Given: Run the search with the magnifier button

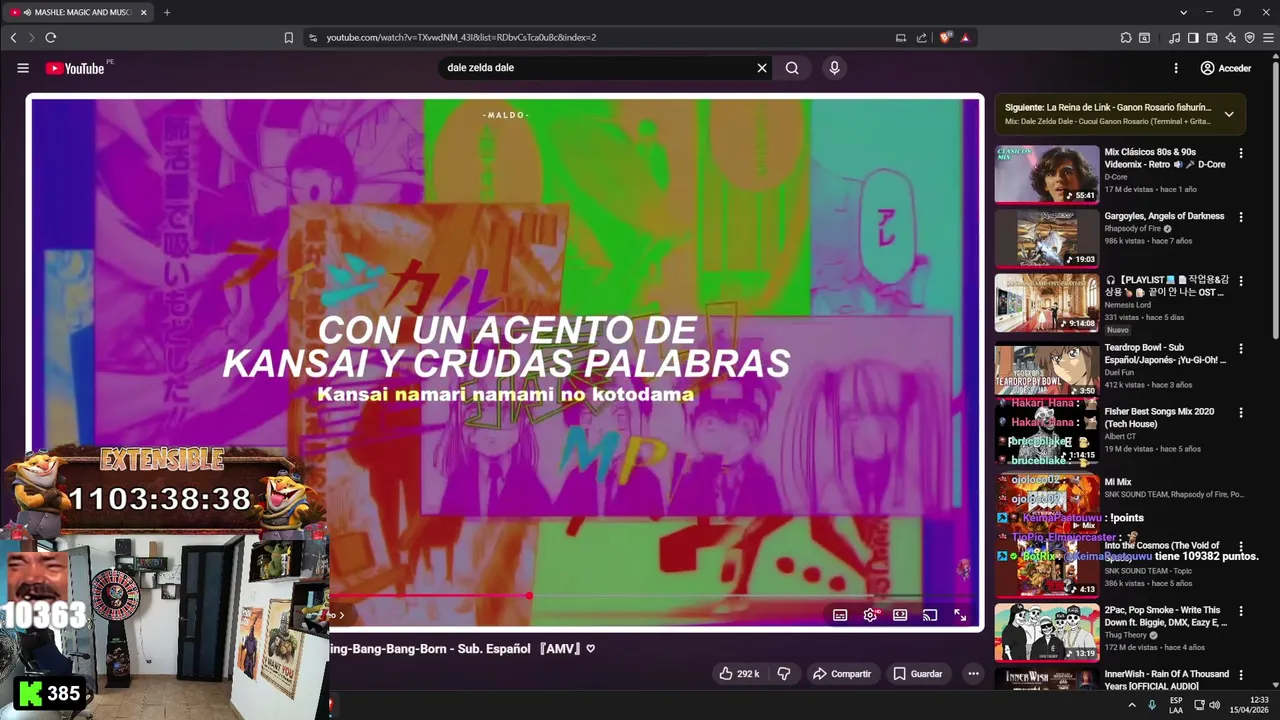Looking at the screenshot, I should coord(792,68).
